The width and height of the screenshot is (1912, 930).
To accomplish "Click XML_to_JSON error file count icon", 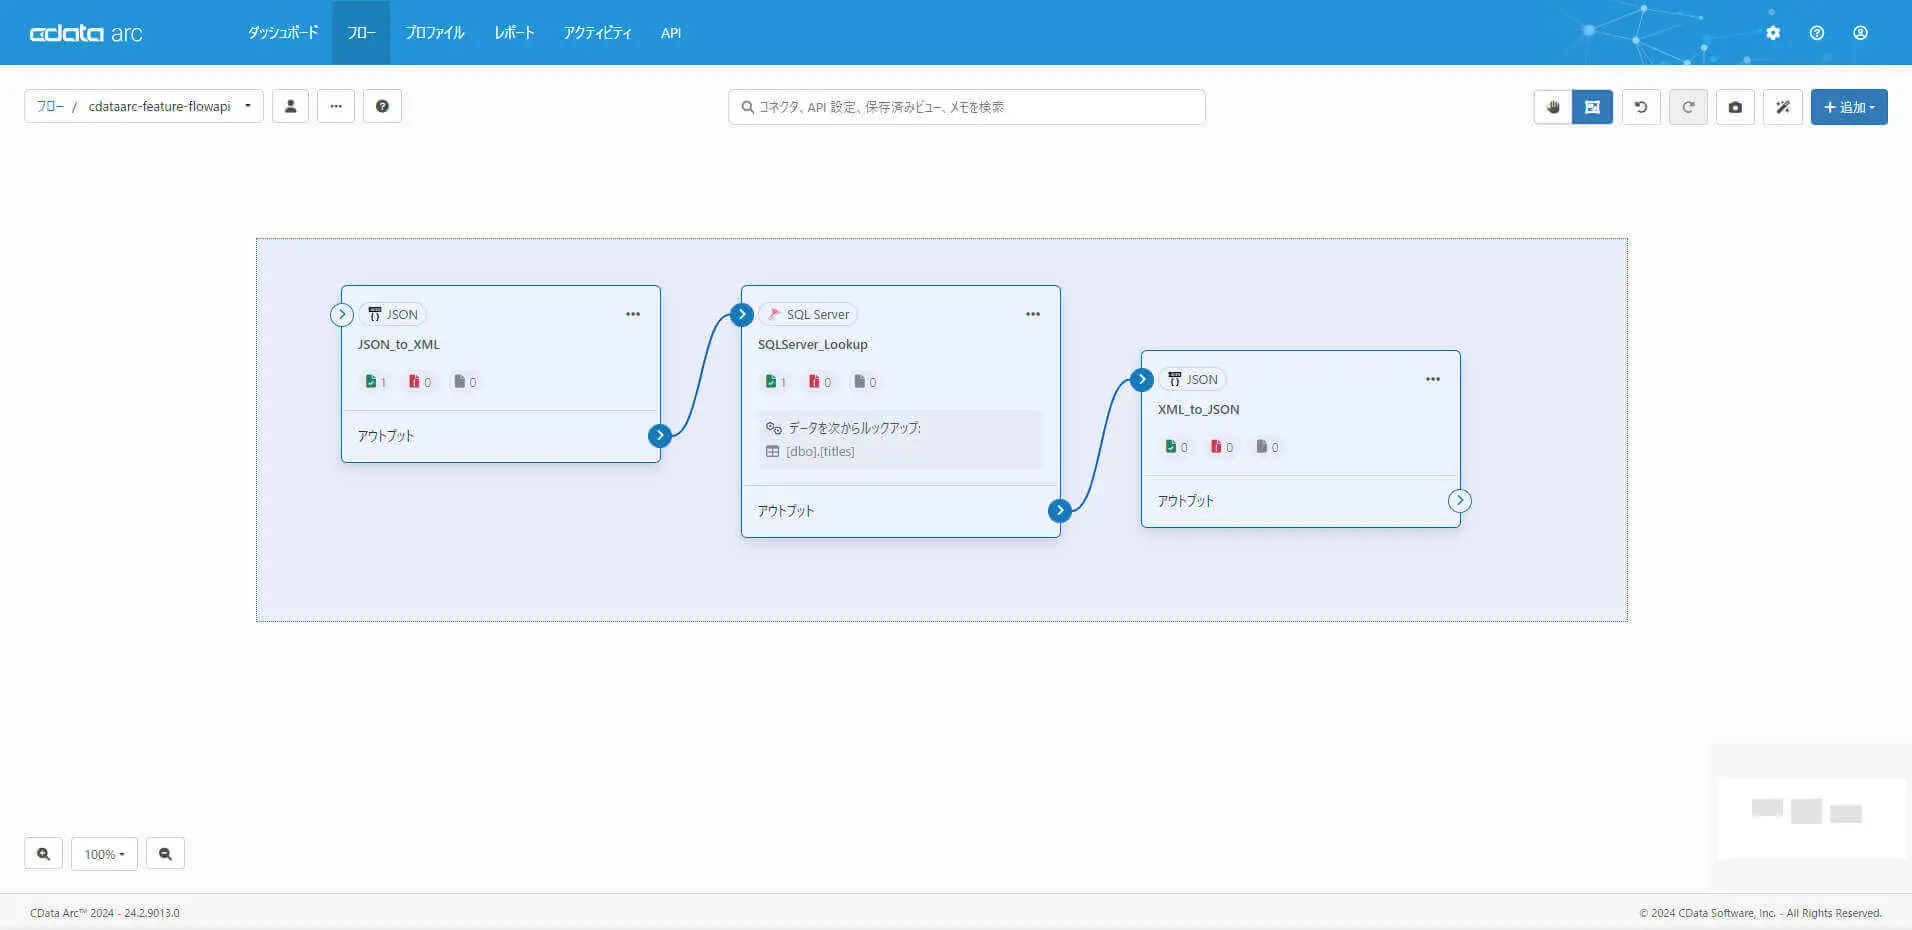I will (x=1215, y=446).
